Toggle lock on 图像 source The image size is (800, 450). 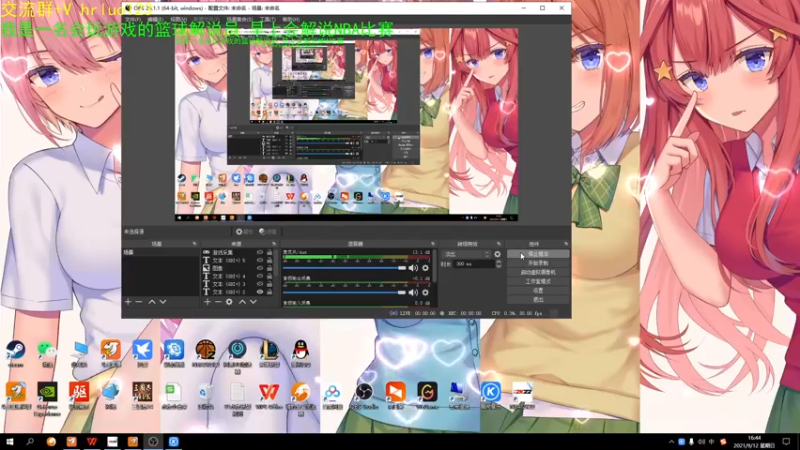click(269, 268)
